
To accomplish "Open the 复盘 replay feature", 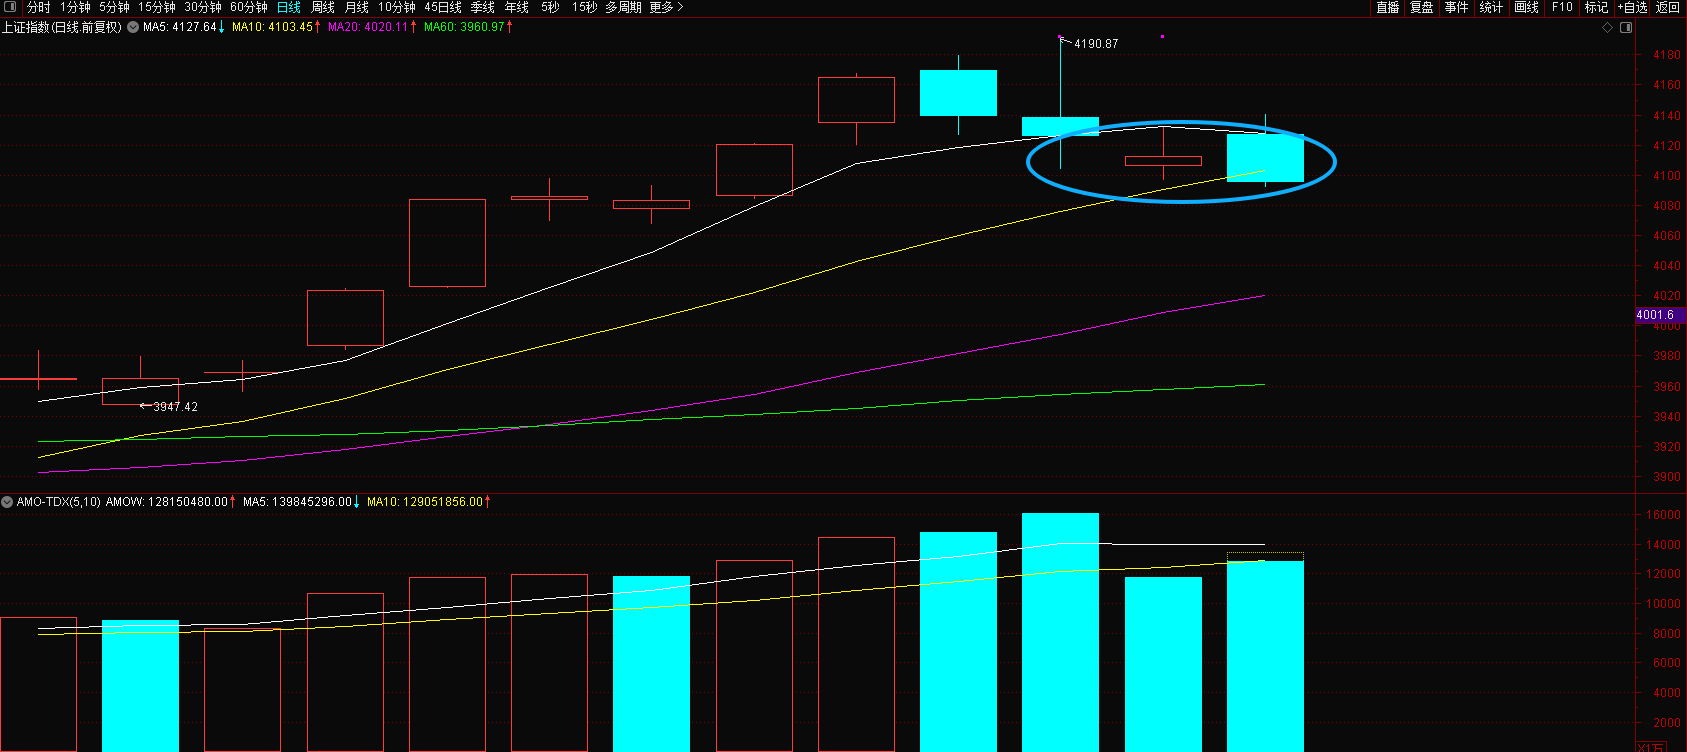I will [1421, 7].
